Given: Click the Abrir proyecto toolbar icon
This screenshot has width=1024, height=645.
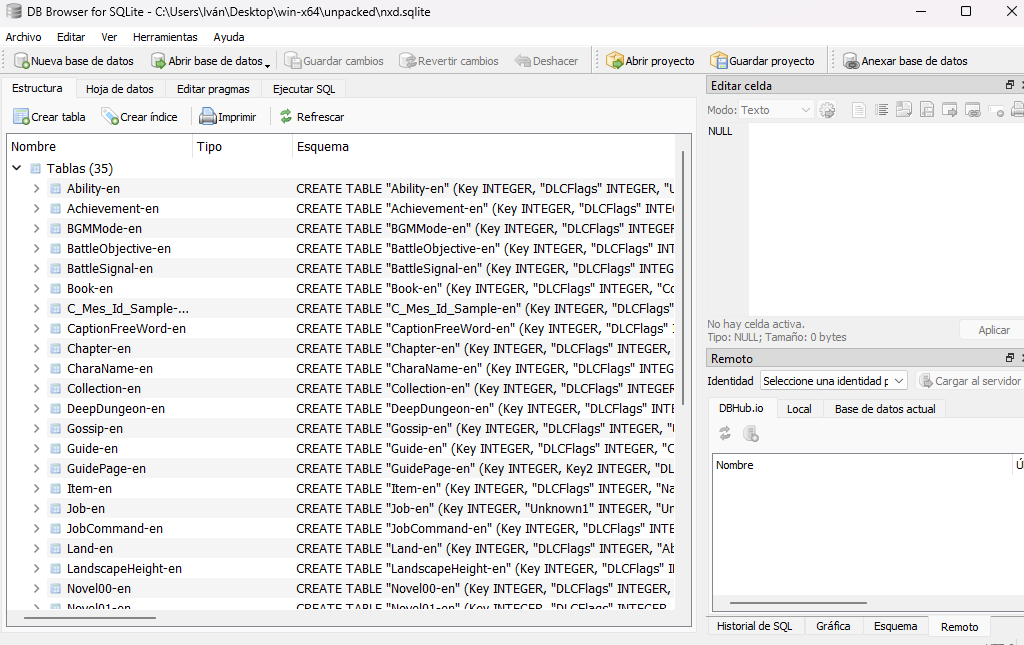Looking at the screenshot, I should pyautogui.click(x=615, y=61).
